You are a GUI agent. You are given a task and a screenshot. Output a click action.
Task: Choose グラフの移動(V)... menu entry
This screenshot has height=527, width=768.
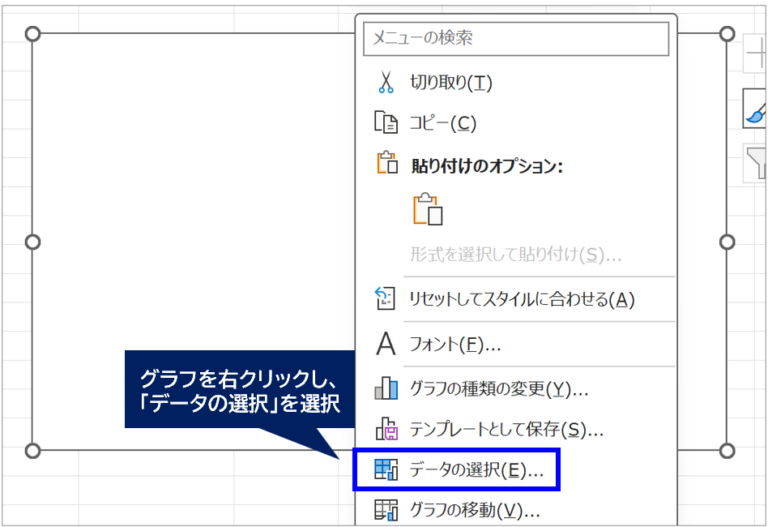pyautogui.click(x=468, y=510)
